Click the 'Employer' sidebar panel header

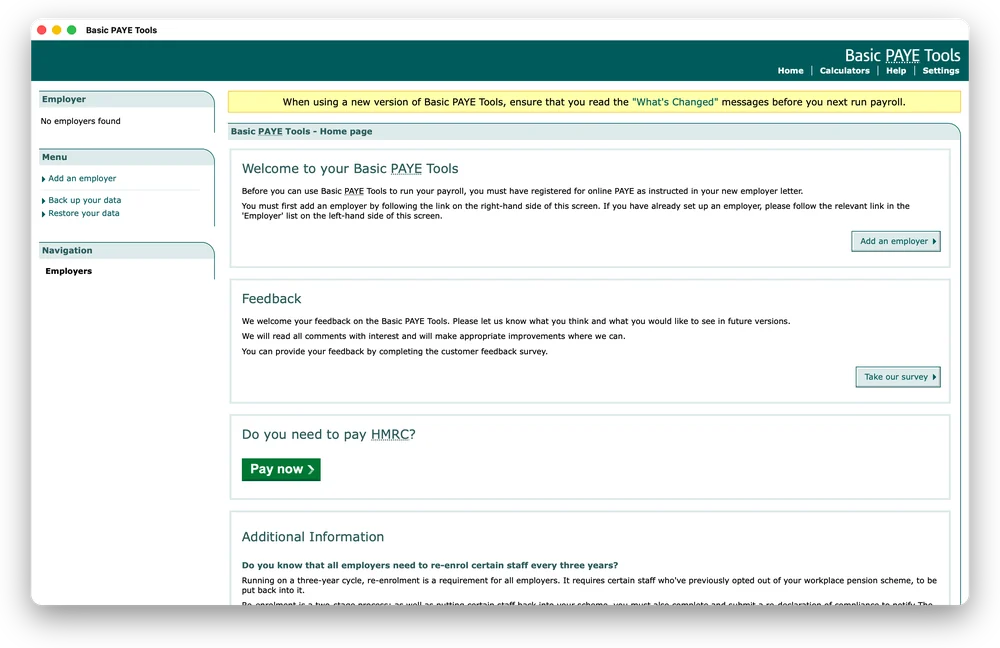click(x=126, y=99)
